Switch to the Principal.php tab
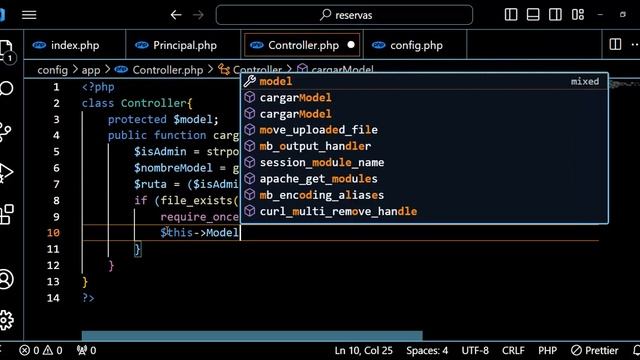The height and width of the screenshot is (360, 640). (183, 45)
